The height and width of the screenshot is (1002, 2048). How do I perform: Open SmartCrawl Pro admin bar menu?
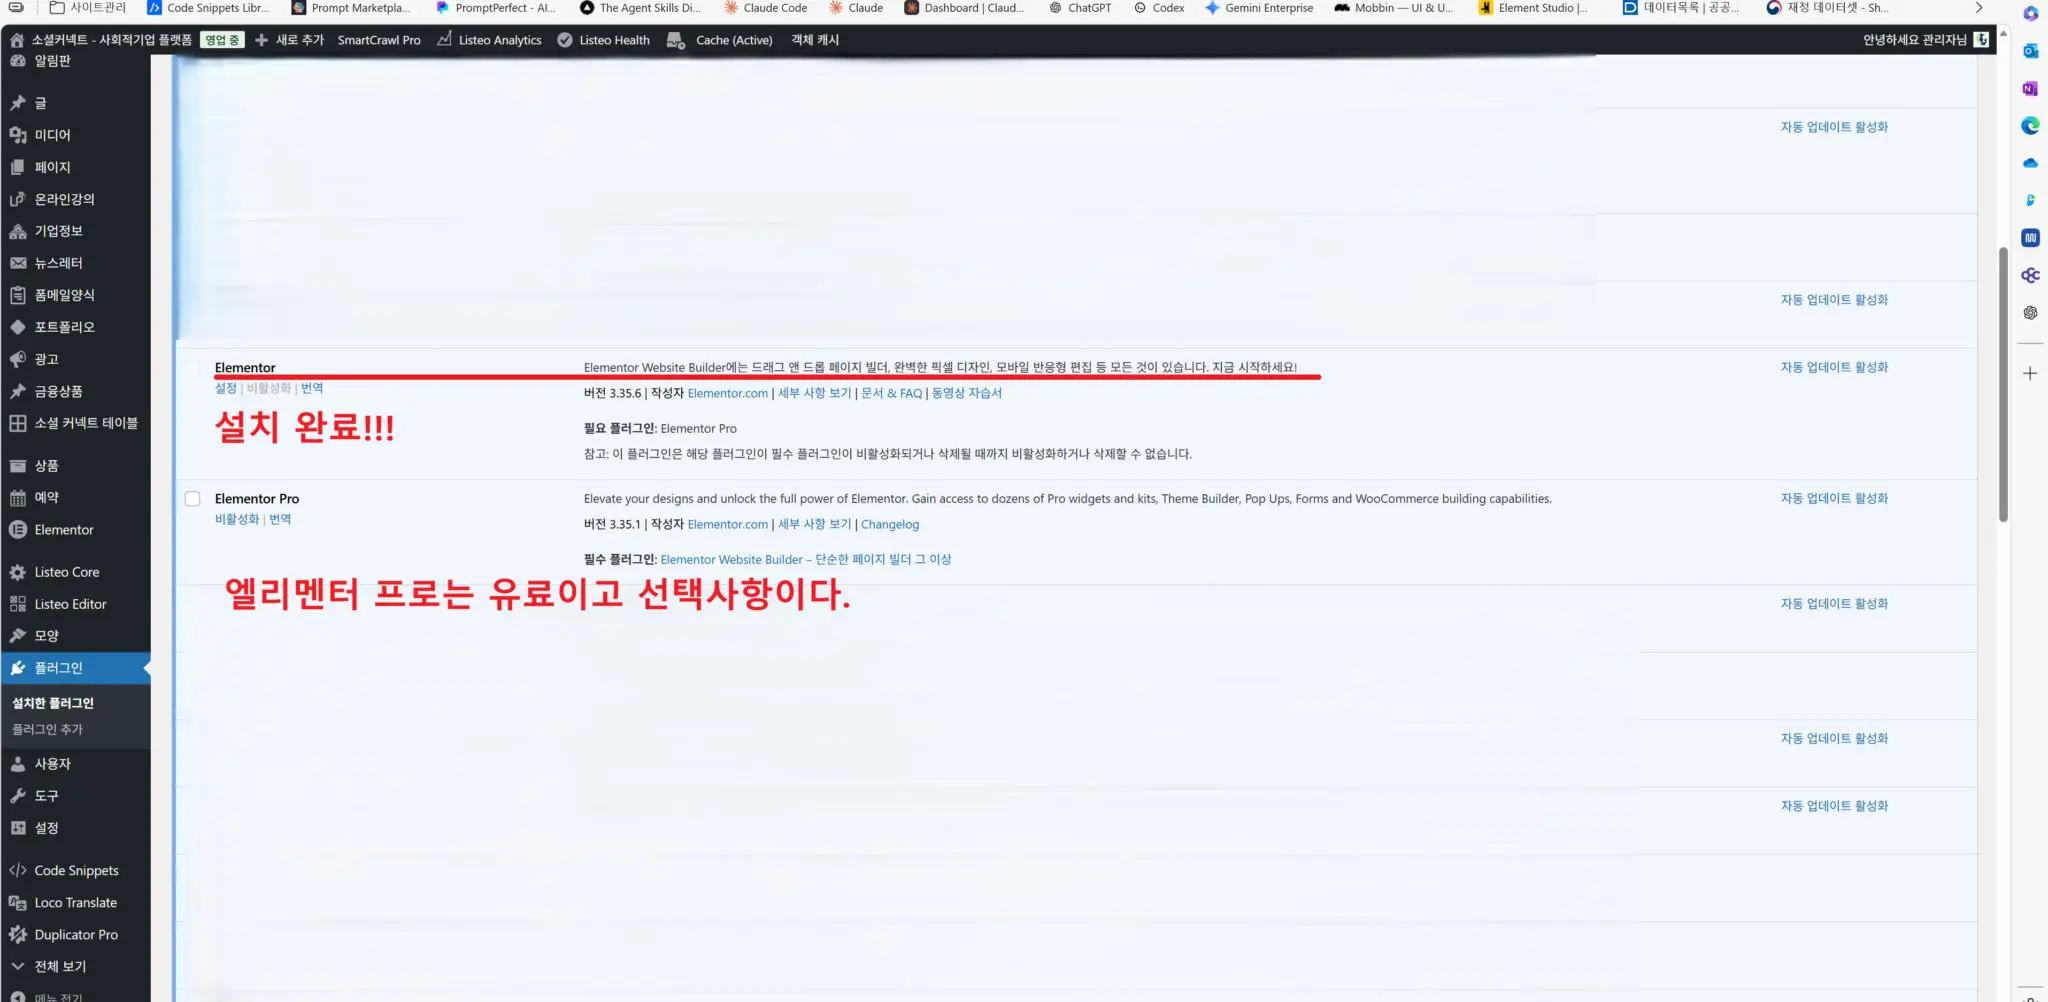379,40
